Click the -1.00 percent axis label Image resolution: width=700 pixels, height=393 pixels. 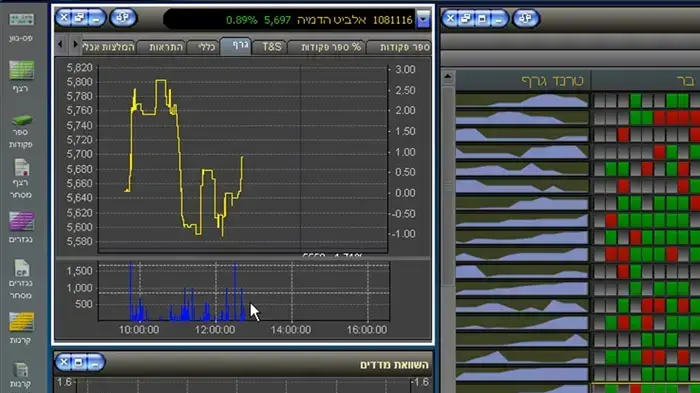[x=403, y=234]
